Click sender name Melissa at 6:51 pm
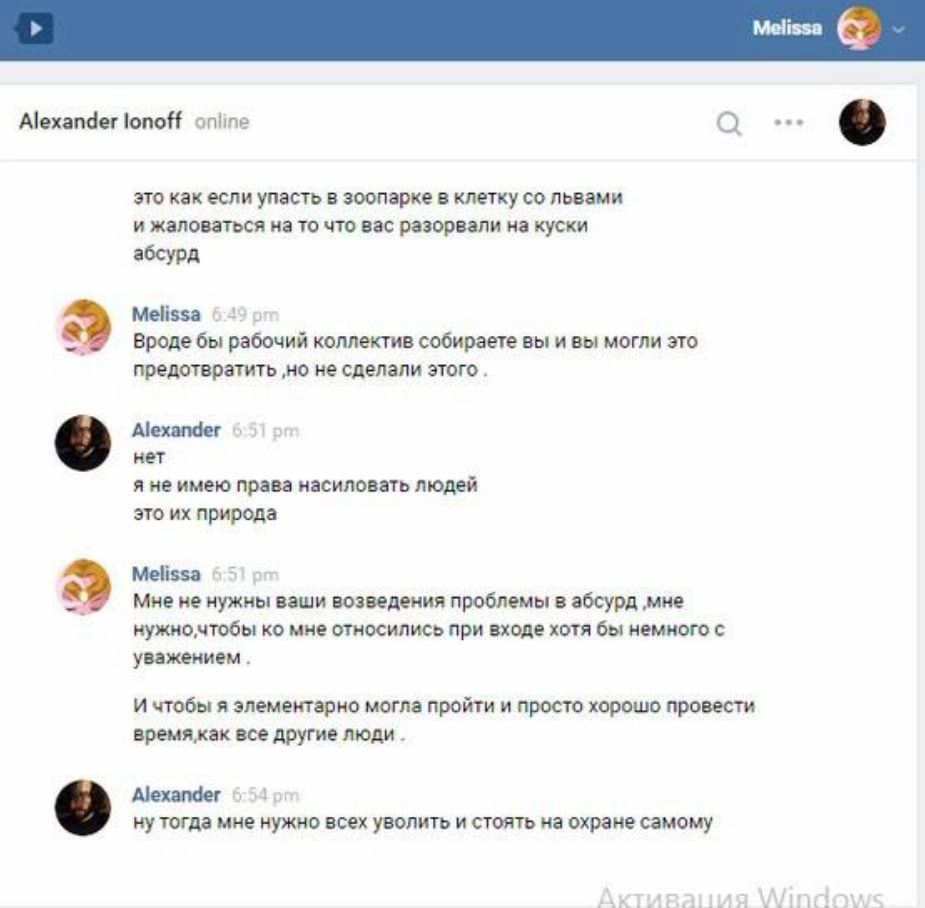The width and height of the screenshot is (925, 908). (166, 573)
